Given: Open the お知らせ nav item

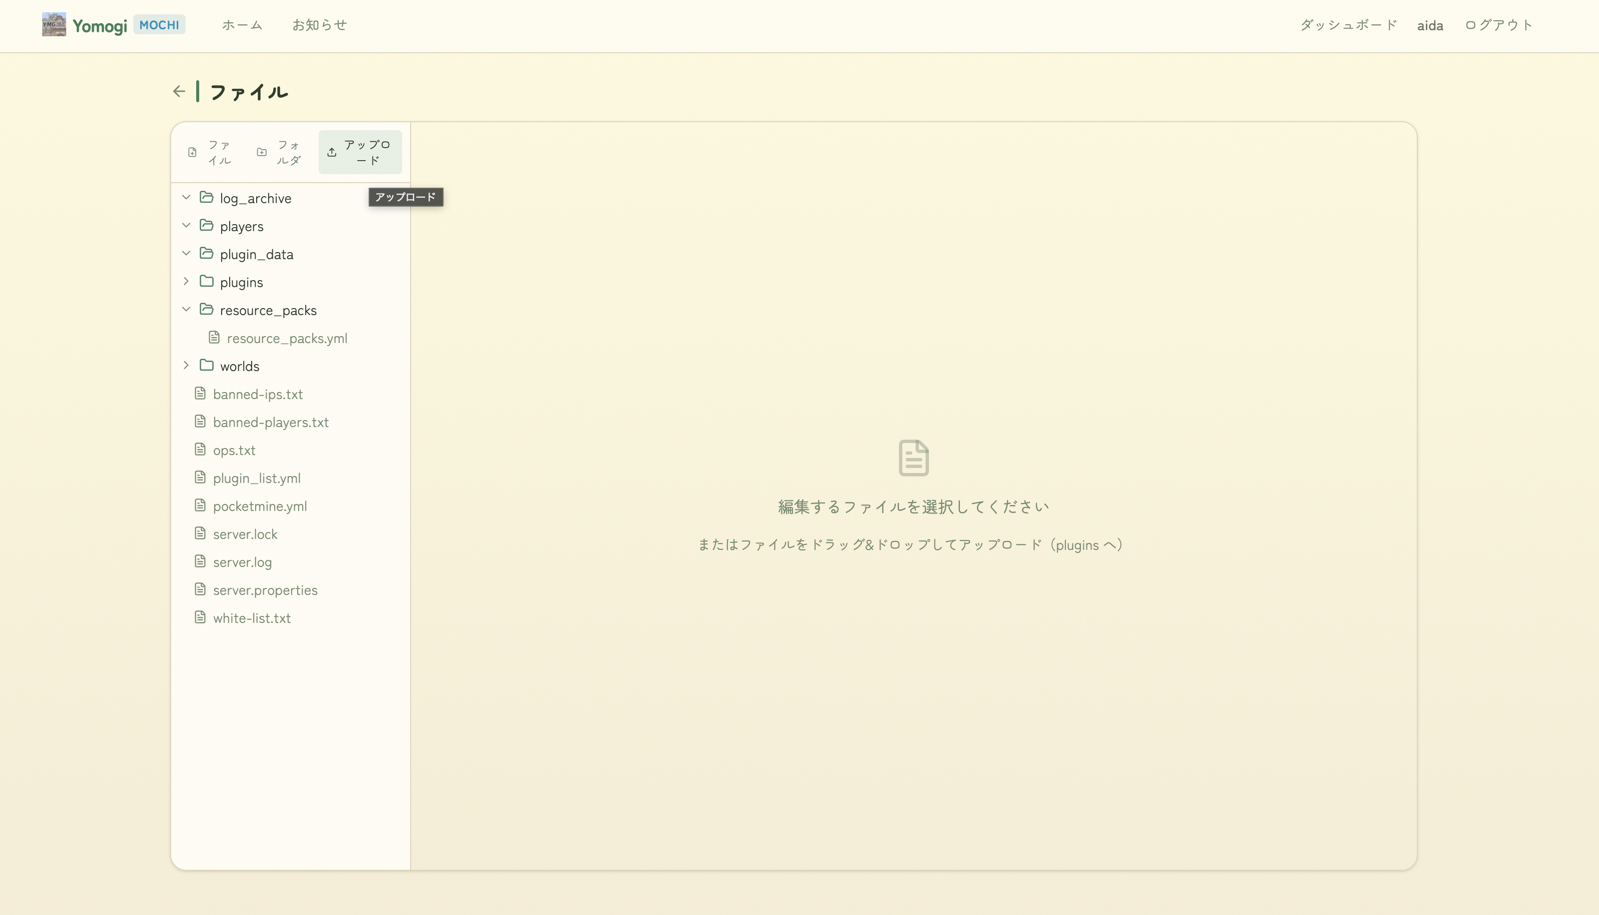Looking at the screenshot, I should pos(319,25).
